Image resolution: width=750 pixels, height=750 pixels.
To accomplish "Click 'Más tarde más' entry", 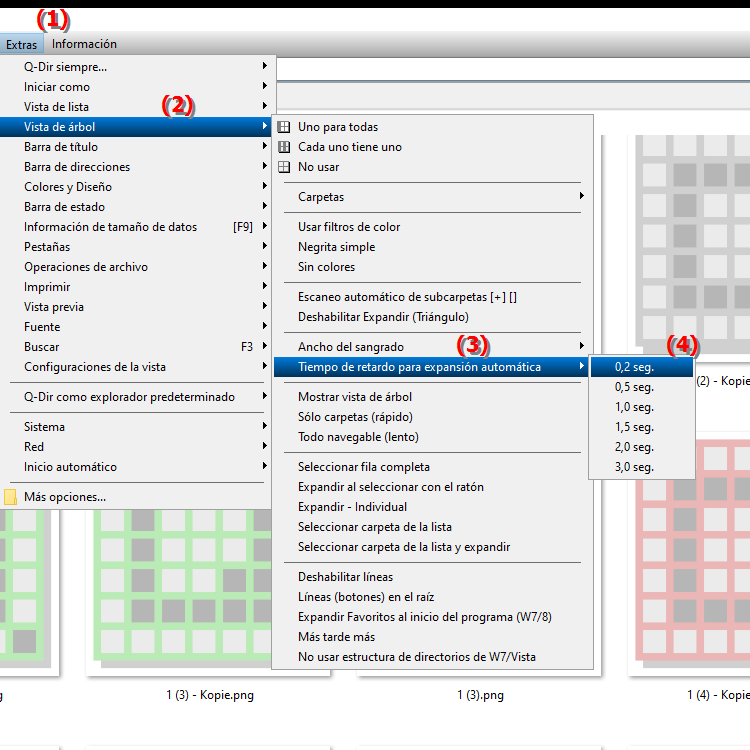I will point(432,637).
